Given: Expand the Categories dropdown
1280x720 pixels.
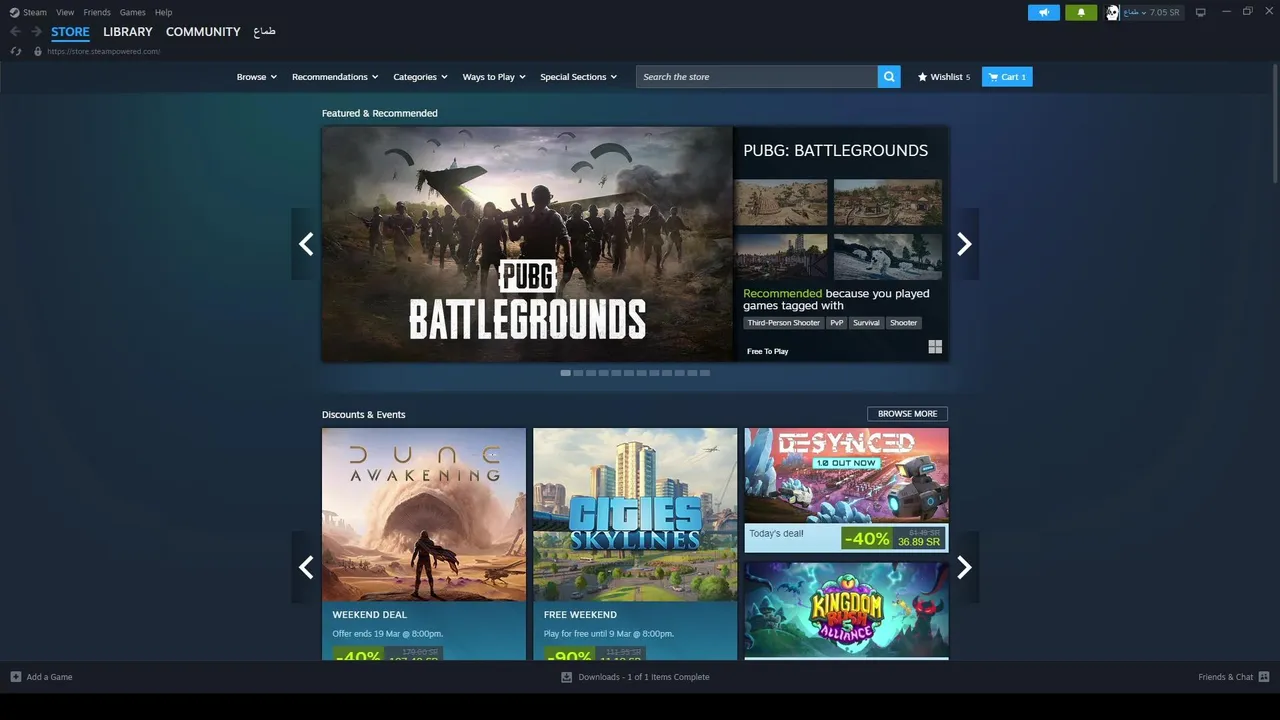Looking at the screenshot, I should [x=420, y=77].
